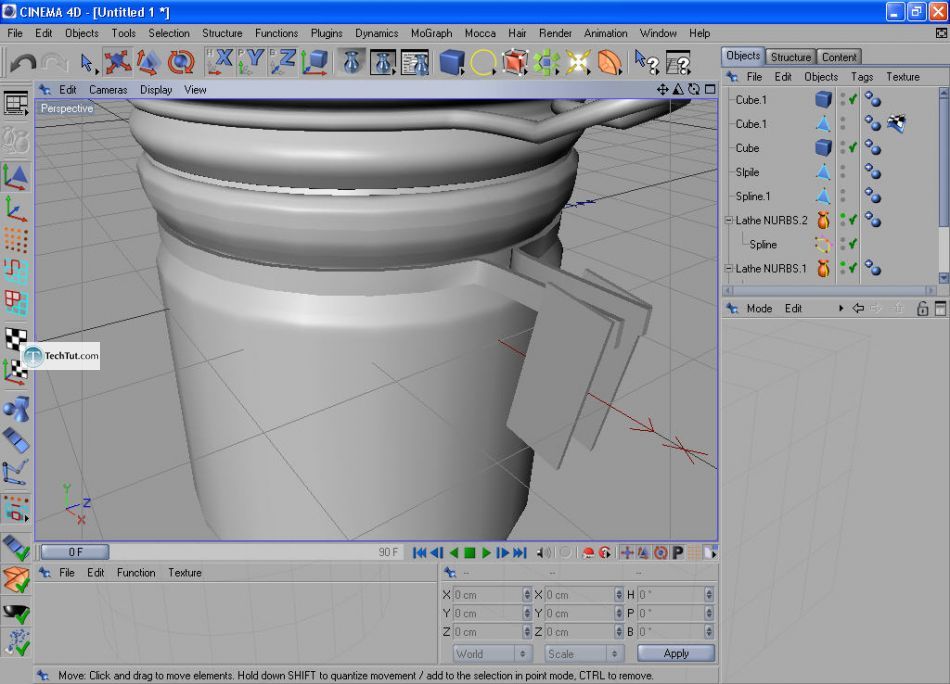Screen dimensions: 950x684
Task: Add a Bend deformer object
Action: (x=610, y=62)
